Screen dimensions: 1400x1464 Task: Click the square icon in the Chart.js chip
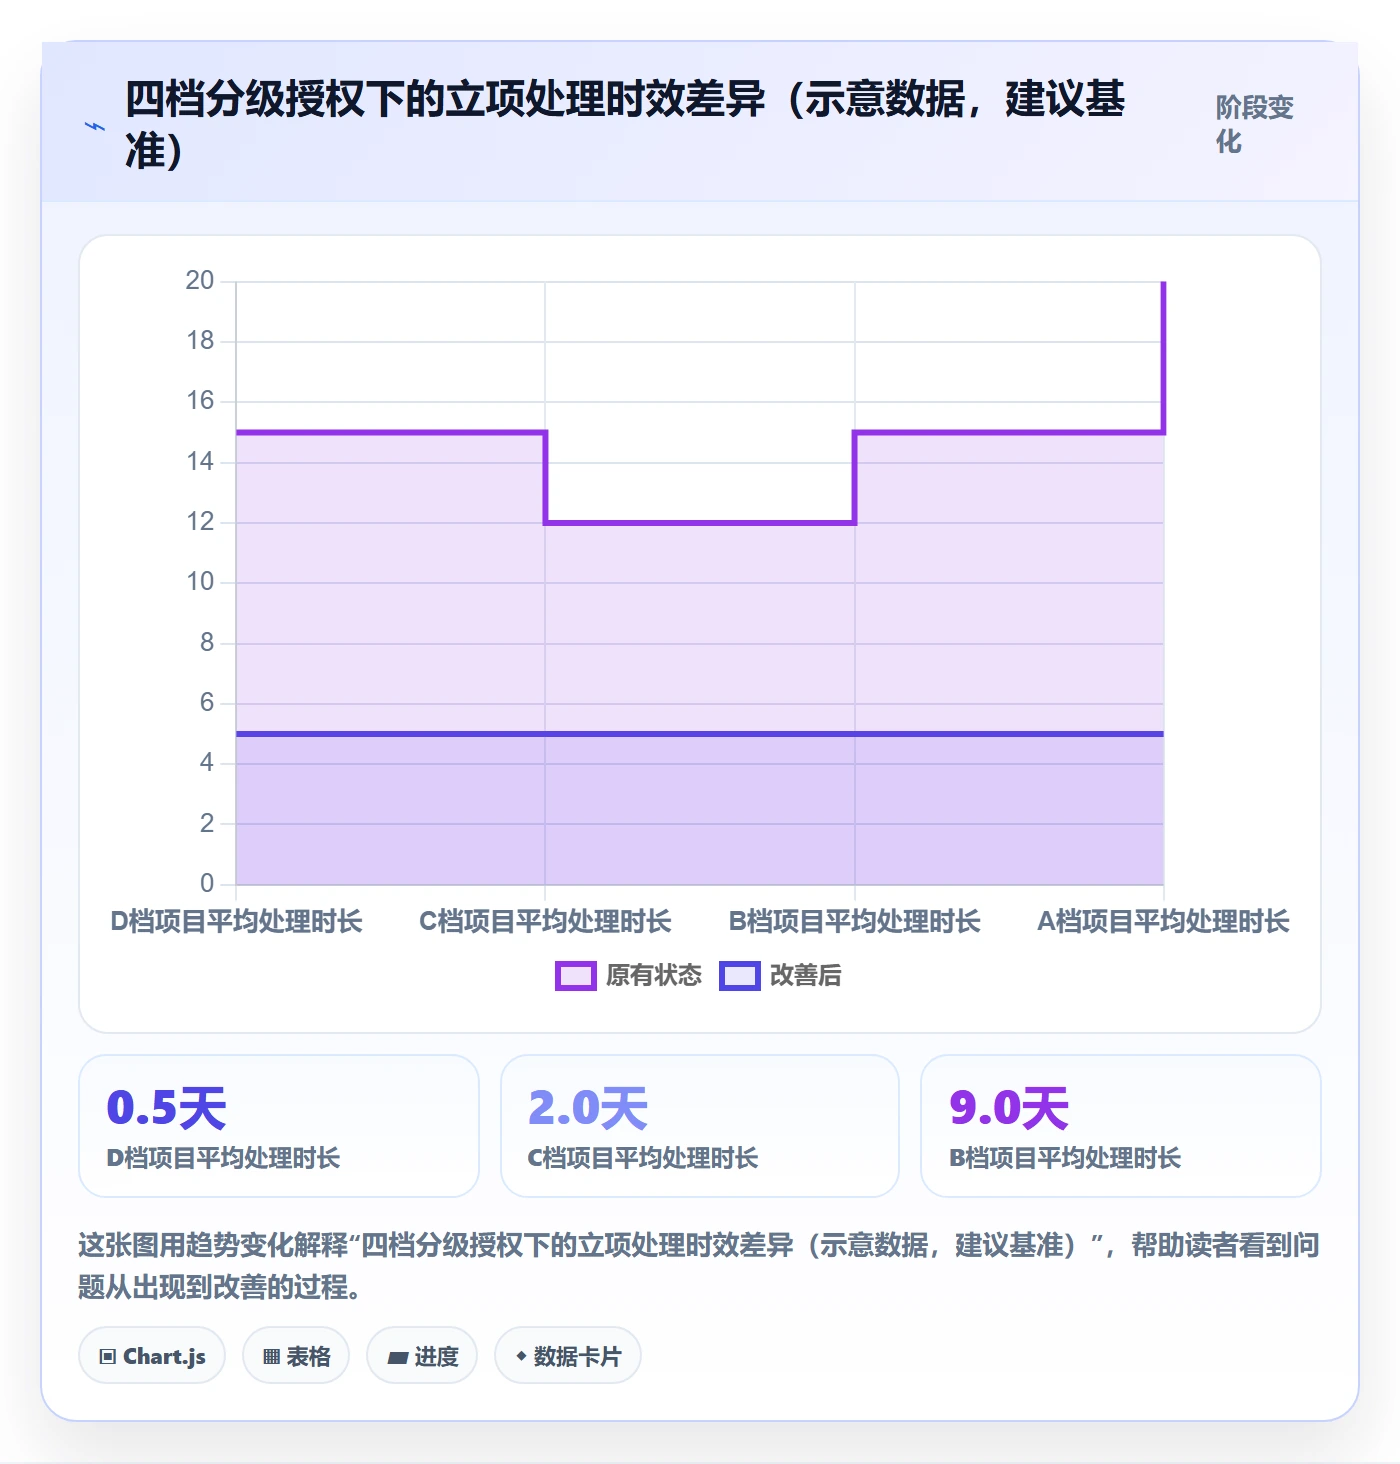coord(108,1357)
